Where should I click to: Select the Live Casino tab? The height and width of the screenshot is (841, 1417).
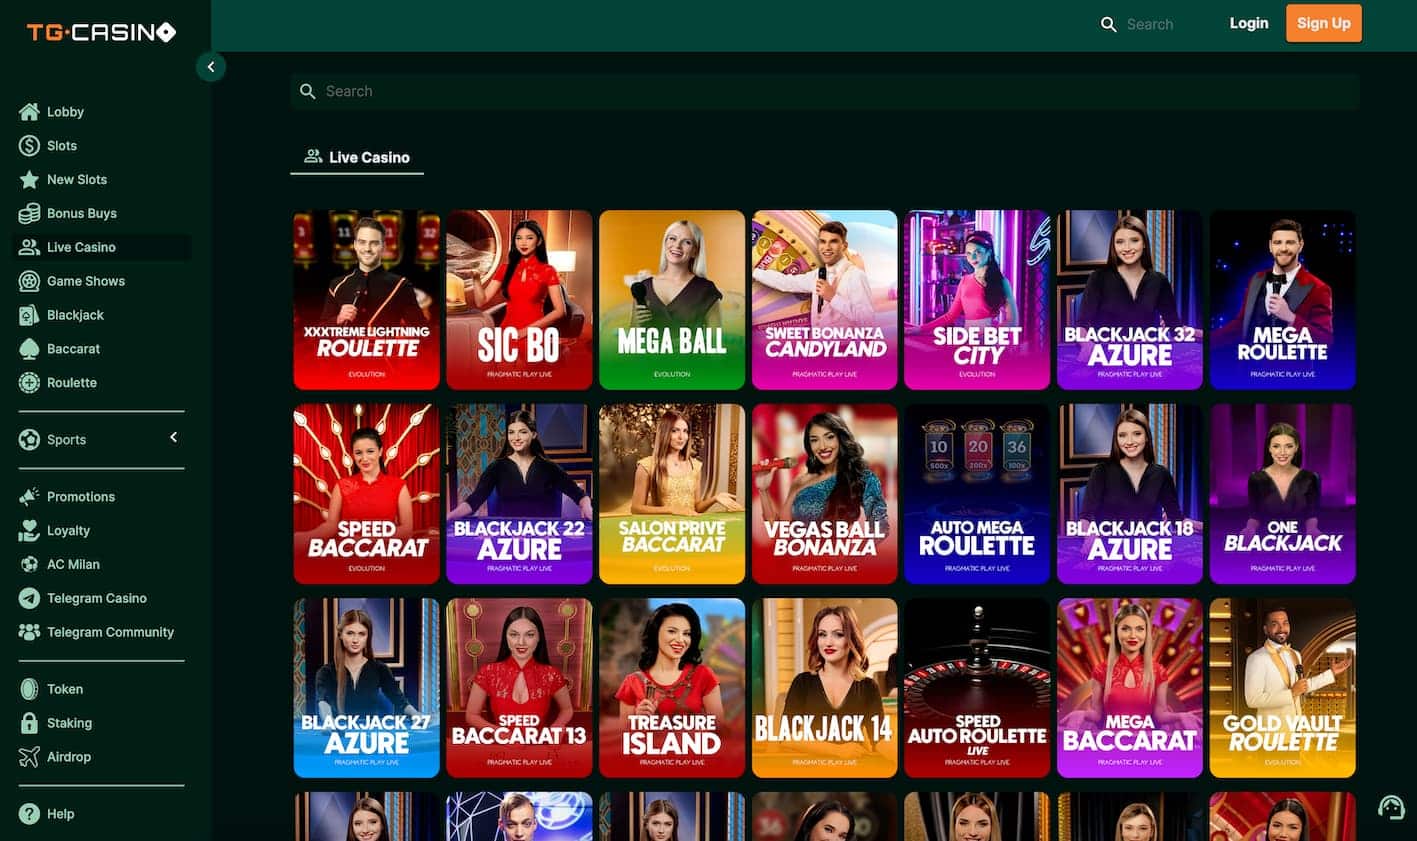coord(357,157)
